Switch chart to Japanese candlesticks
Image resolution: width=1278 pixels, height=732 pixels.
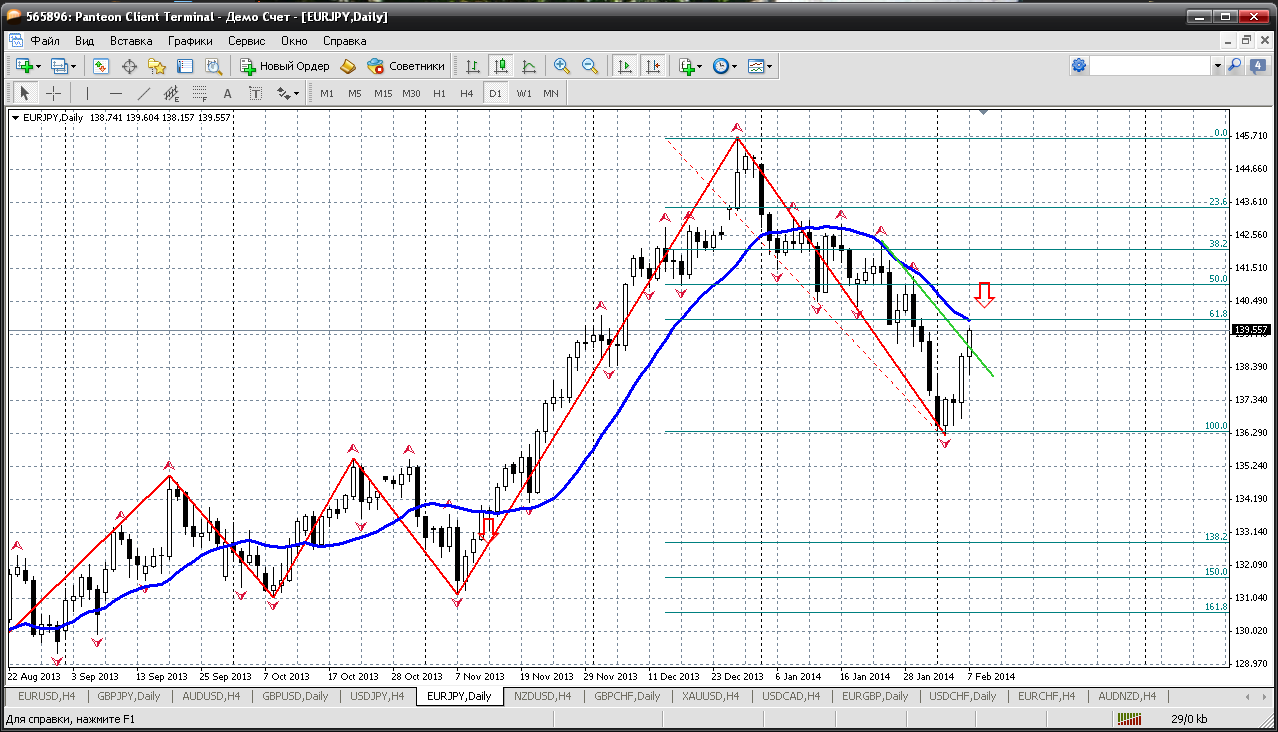point(501,66)
